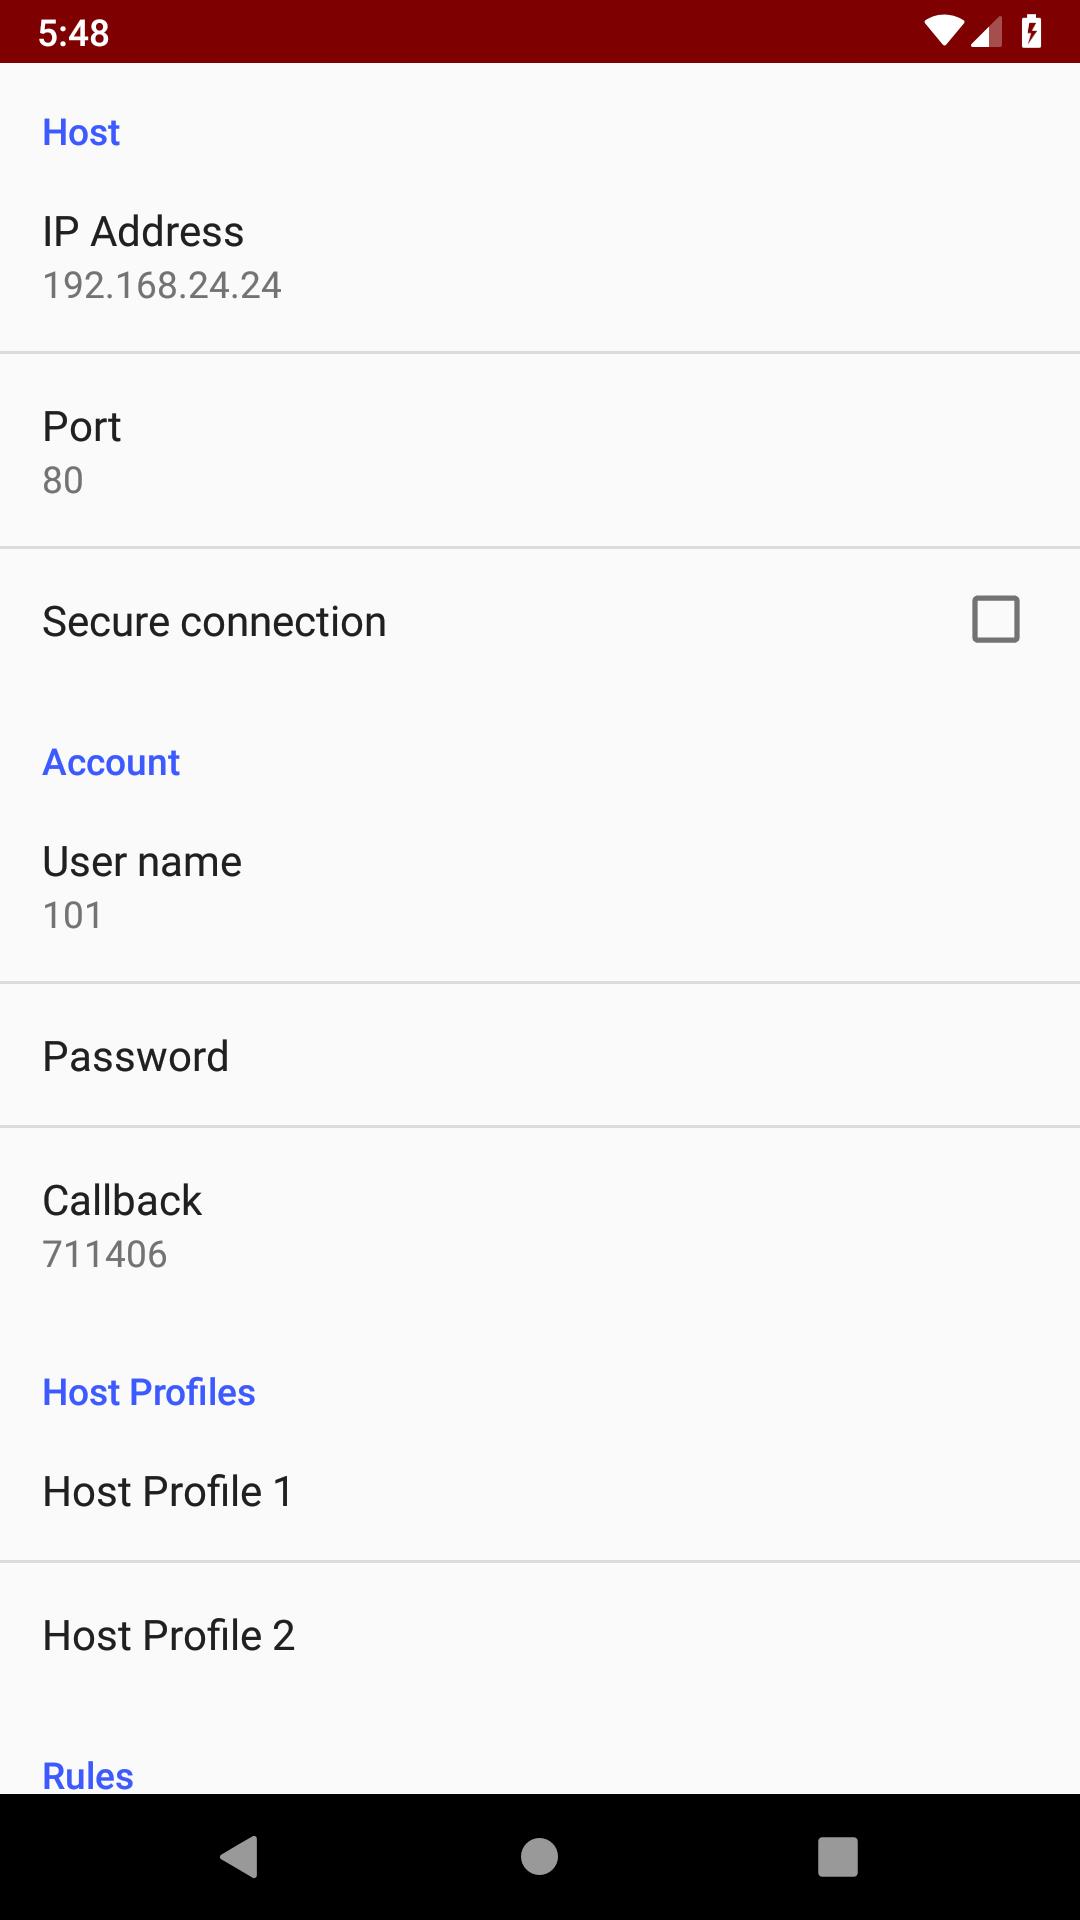Screen dimensions: 1080x1920
Task: Tap the Wi-Fi status icon
Action: (x=943, y=32)
